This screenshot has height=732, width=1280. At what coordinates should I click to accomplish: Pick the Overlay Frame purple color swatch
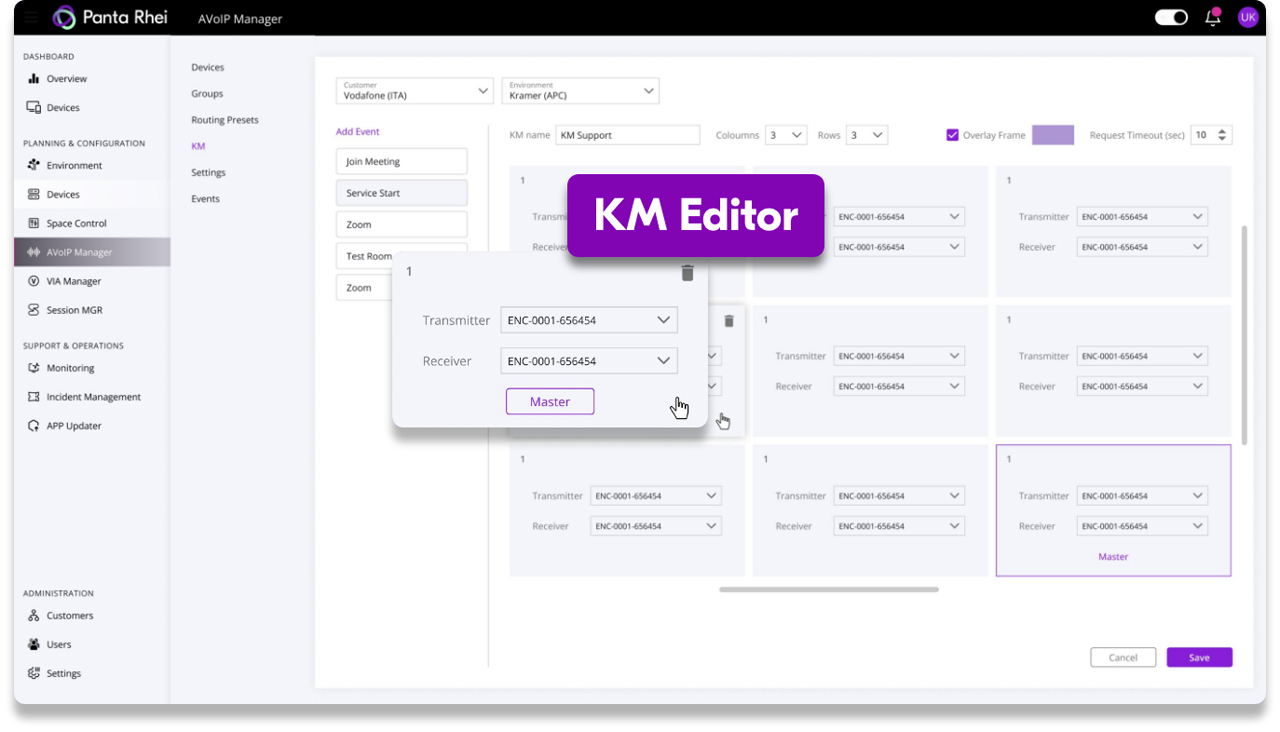[1052, 135]
